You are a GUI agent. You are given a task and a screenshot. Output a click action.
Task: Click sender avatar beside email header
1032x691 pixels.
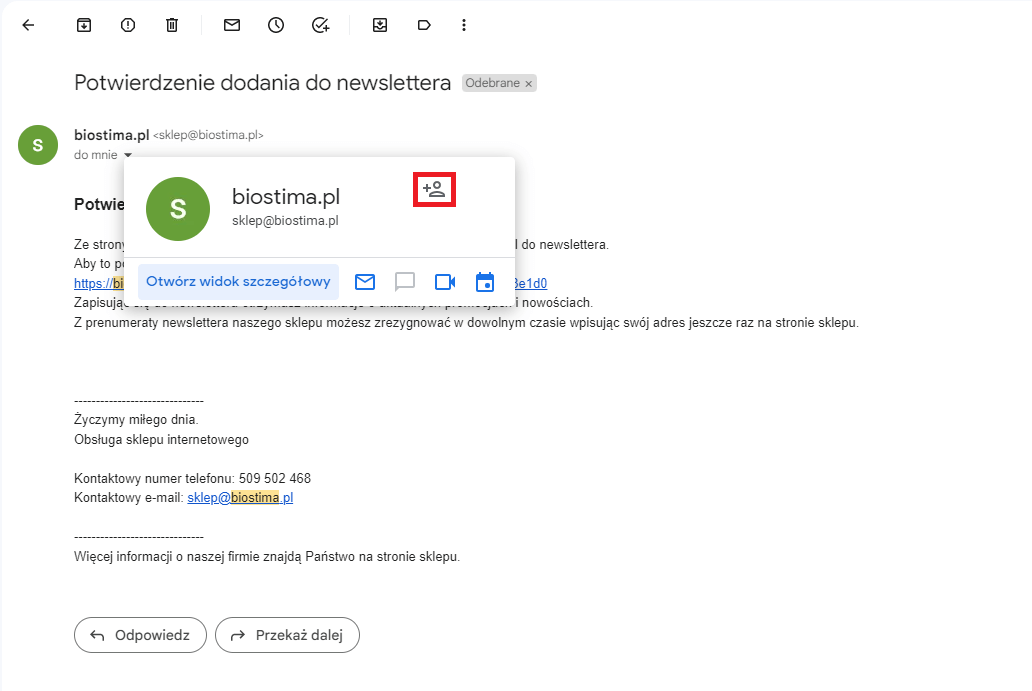(38, 145)
